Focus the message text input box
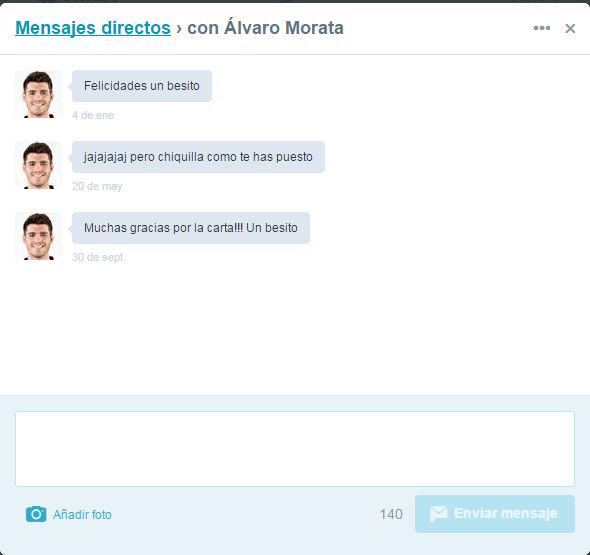The width and height of the screenshot is (590, 555). [295, 449]
